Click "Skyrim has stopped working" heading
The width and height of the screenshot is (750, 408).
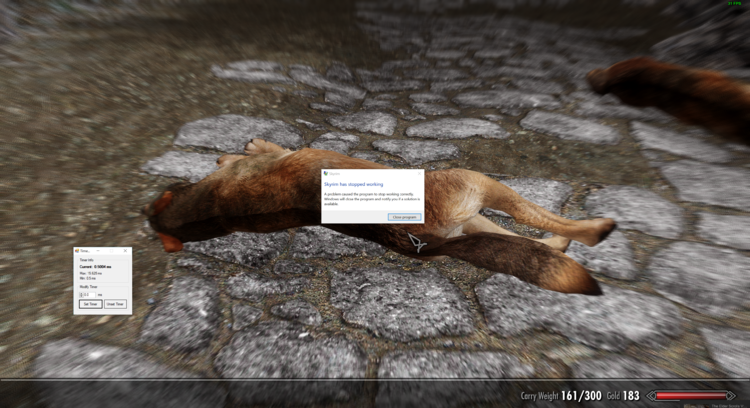coord(353,184)
